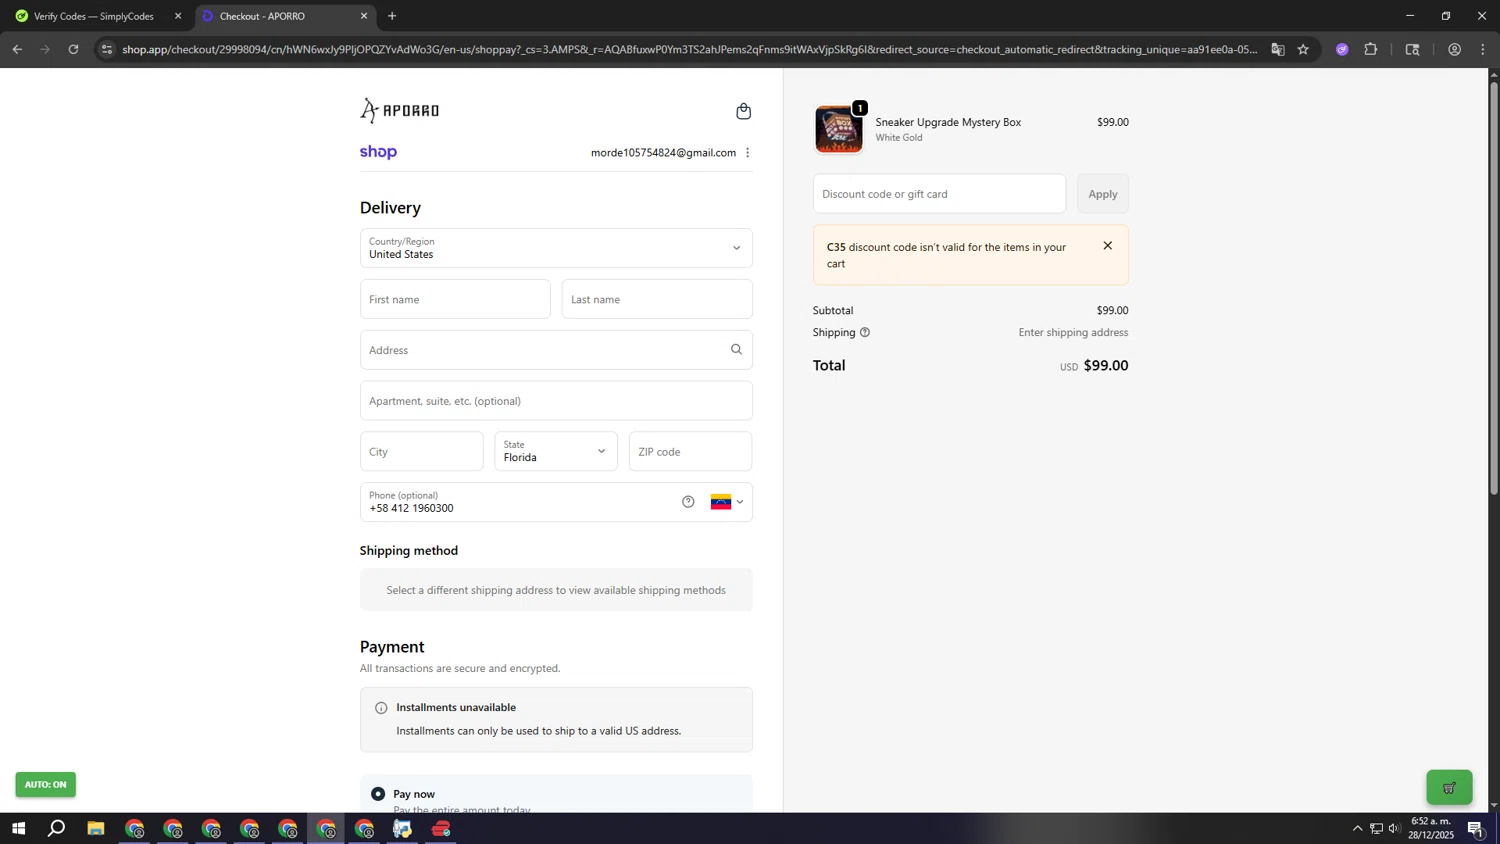
Task: View site information icon in address bar
Action: tap(107, 49)
